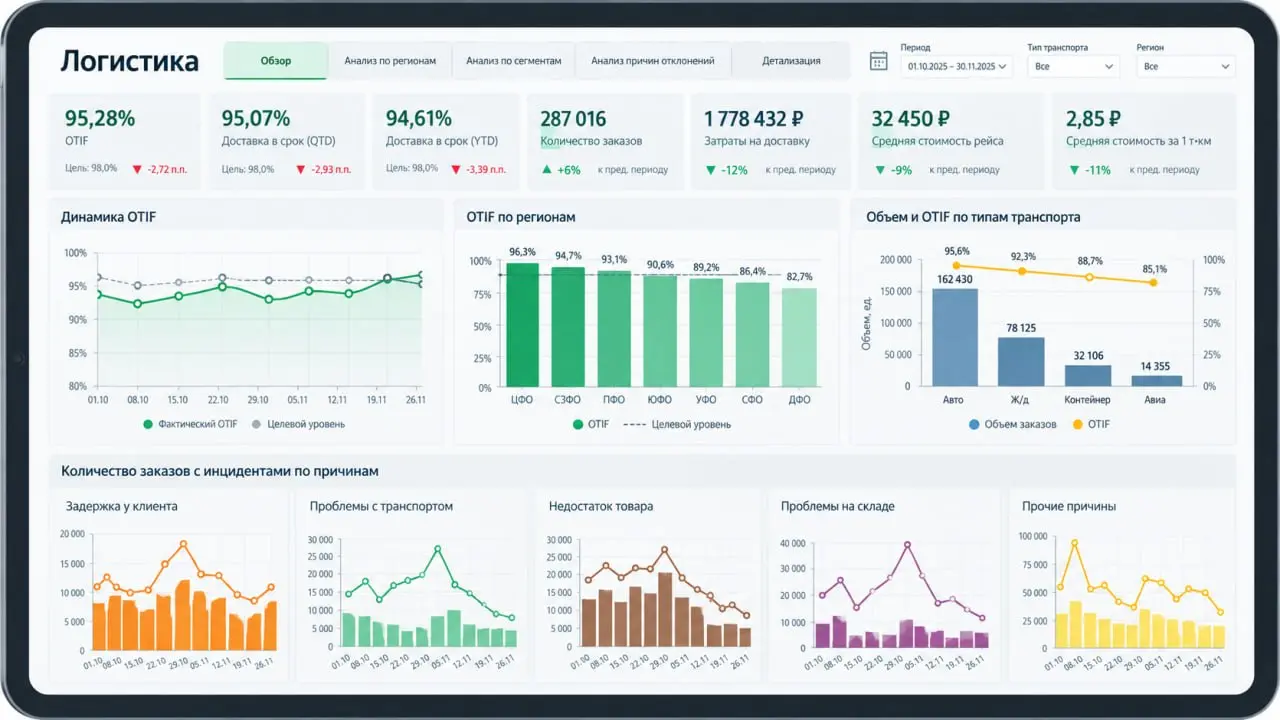Click the Задержка у клиента chart title
The image size is (1280, 720).
(x=122, y=506)
